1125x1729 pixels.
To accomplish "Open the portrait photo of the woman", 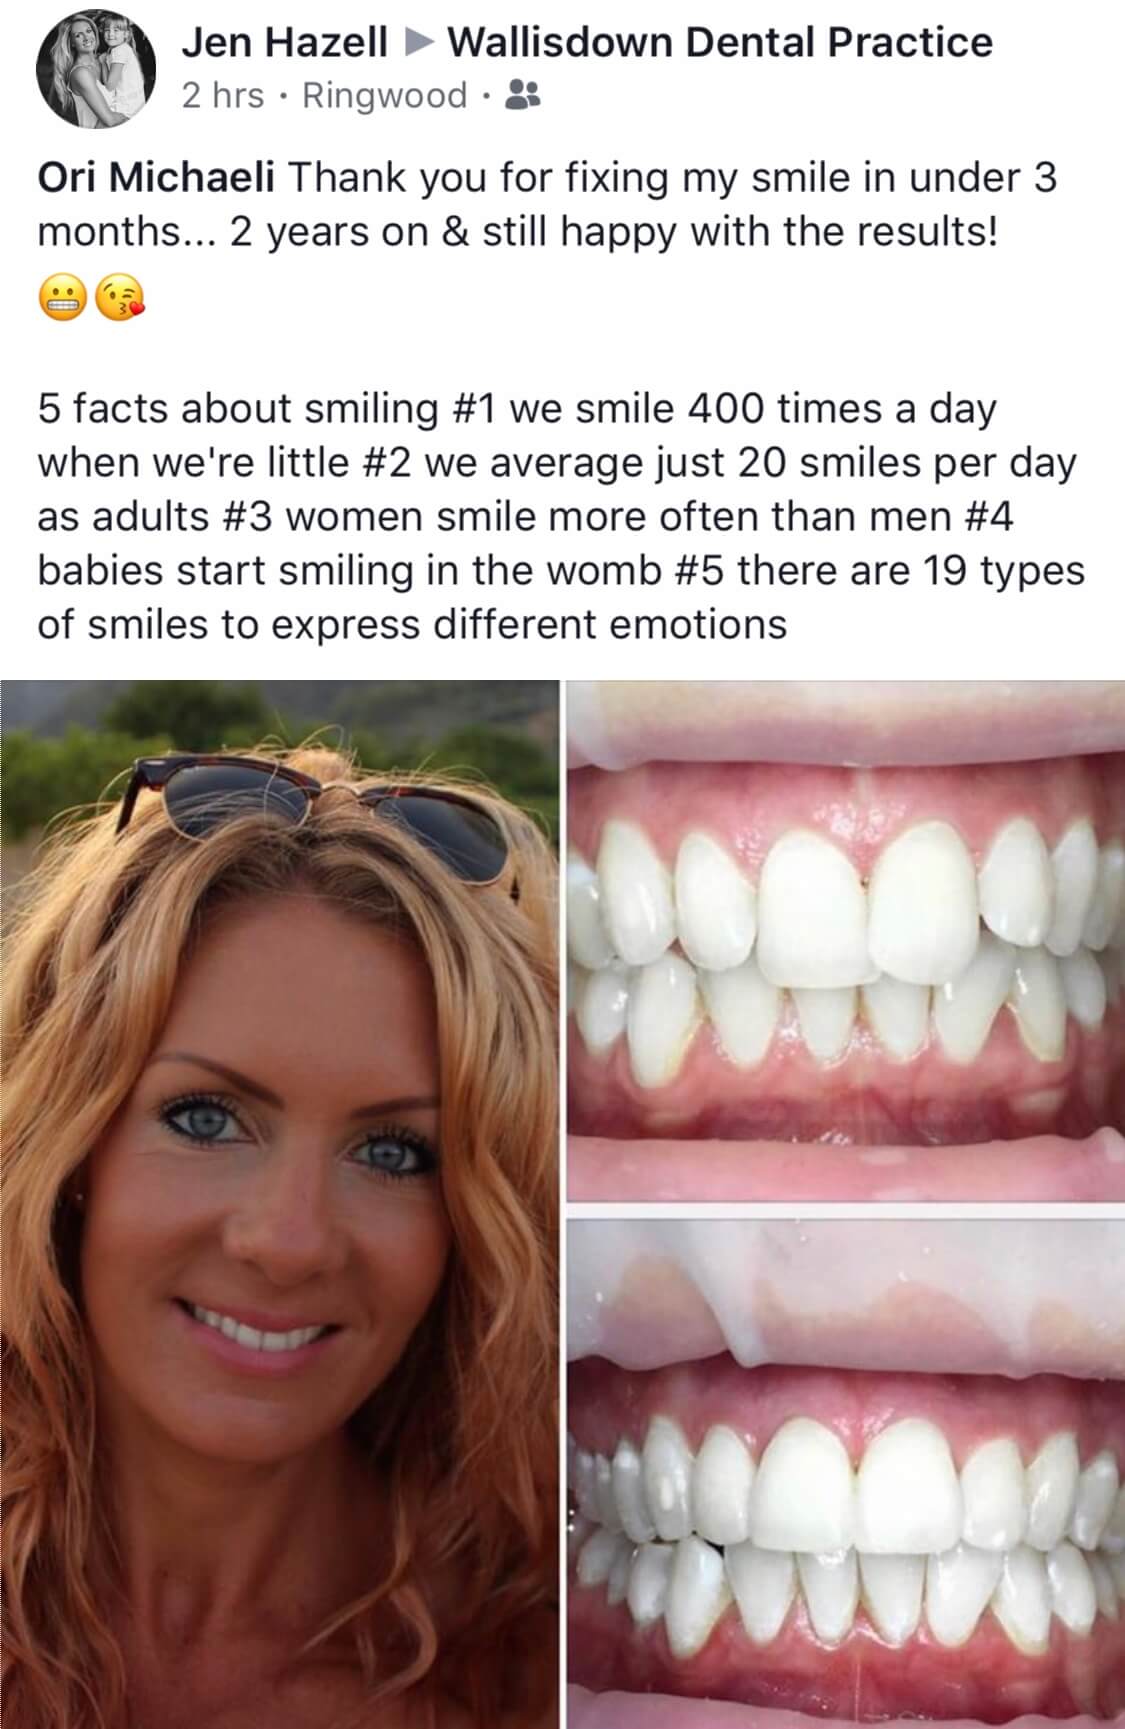I will click(279, 1204).
